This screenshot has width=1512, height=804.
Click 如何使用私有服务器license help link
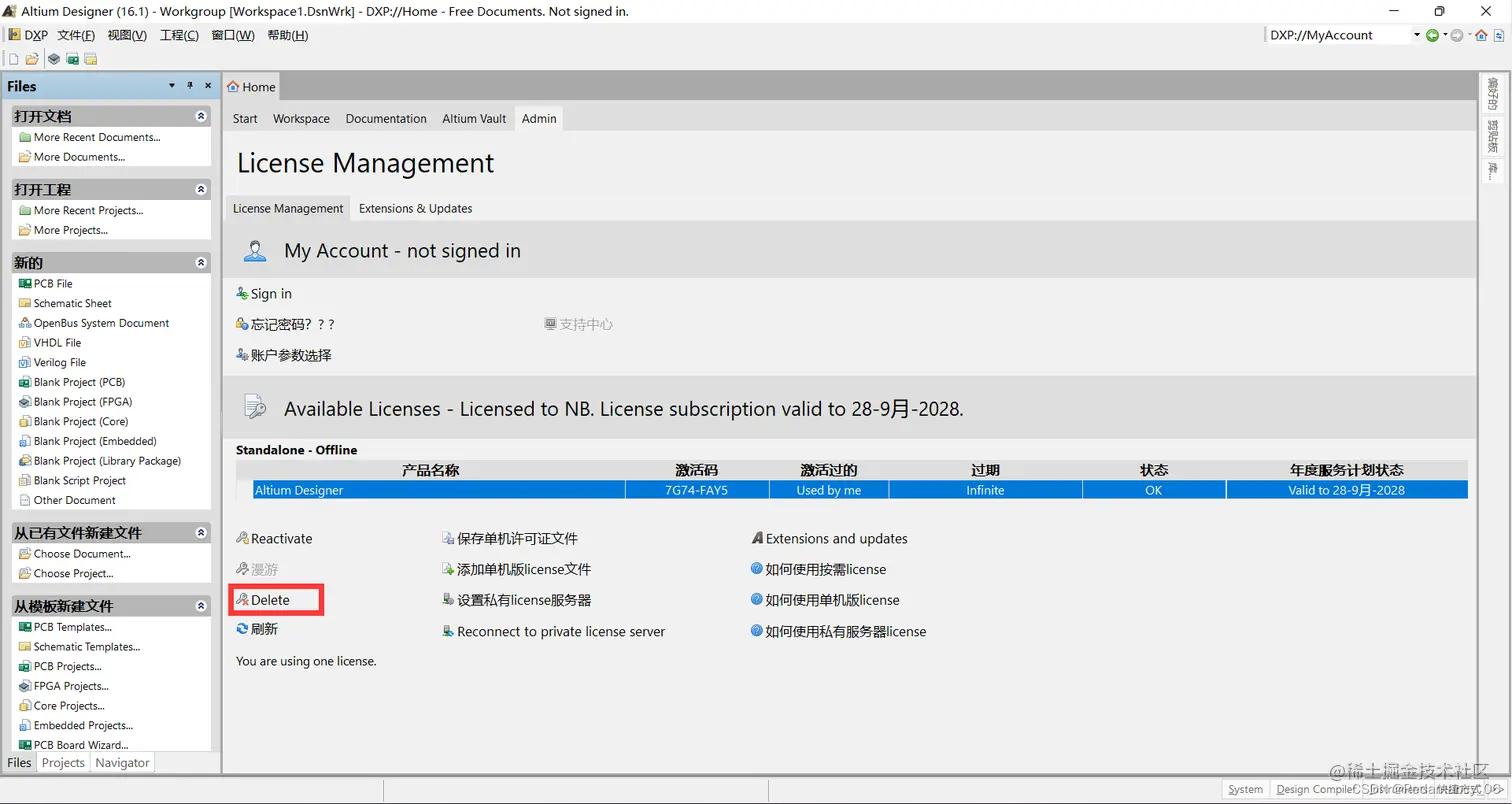point(839,631)
